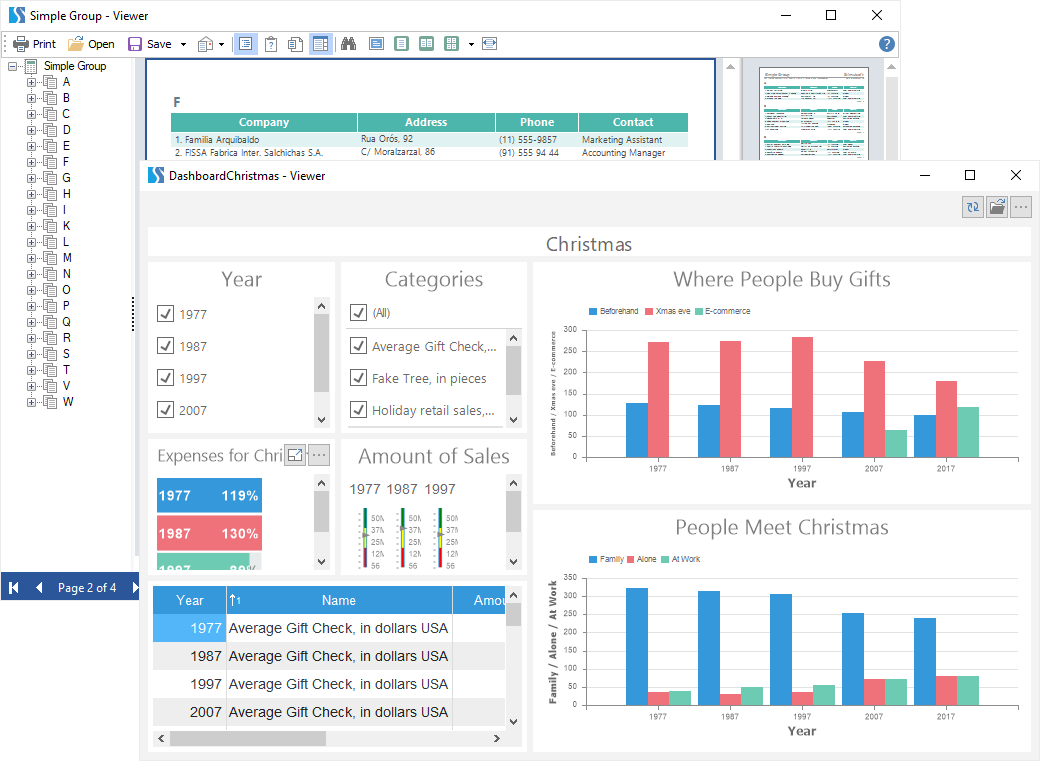Open the Page 2 of 4 indicator

[x=87, y=588]
